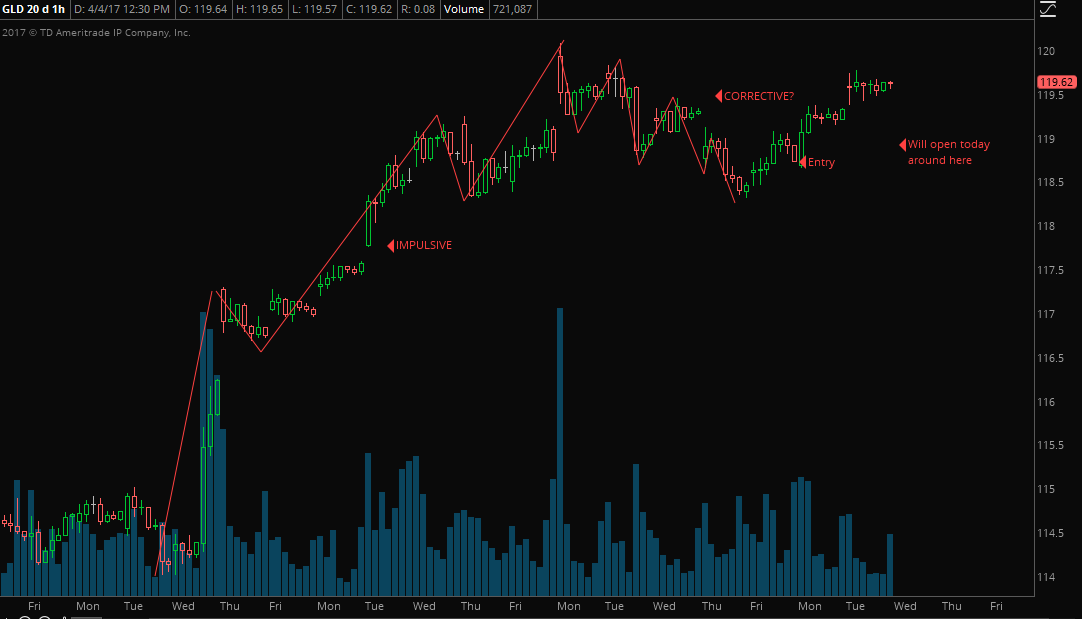The image size is (1082, 619).
Task: Click the date readout D: 4/4/17 12:30 PM
Action: coord(122,9)
